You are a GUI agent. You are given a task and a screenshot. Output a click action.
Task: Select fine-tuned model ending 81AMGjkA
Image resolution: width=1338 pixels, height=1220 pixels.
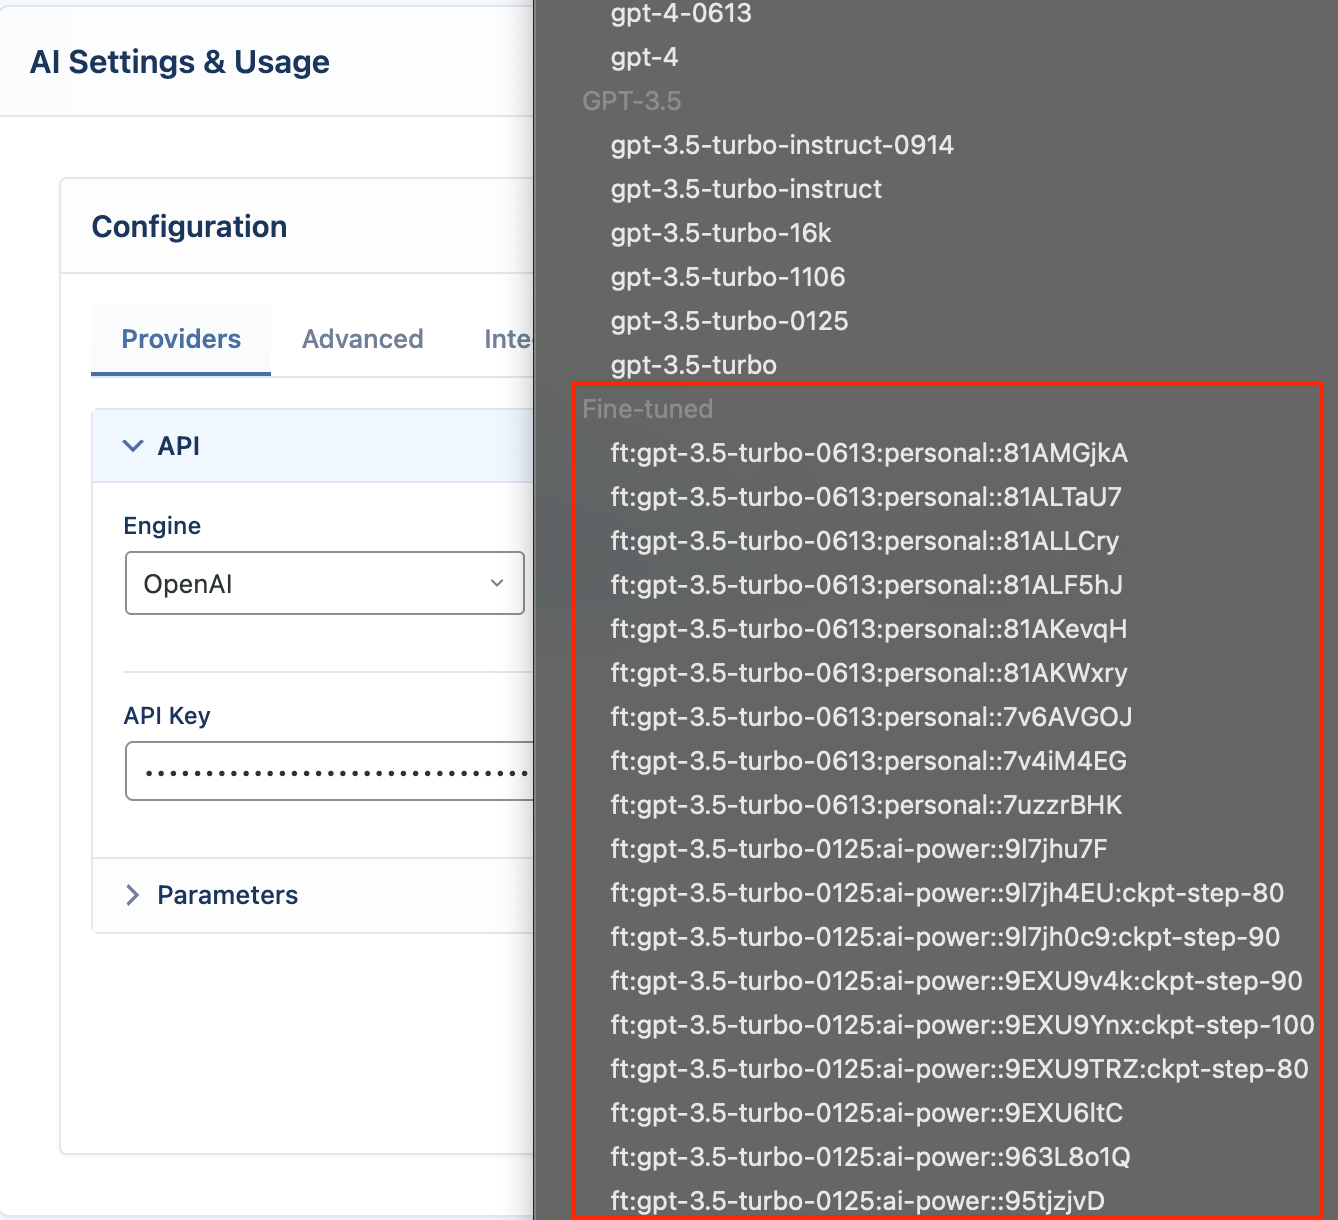[869, 453]
